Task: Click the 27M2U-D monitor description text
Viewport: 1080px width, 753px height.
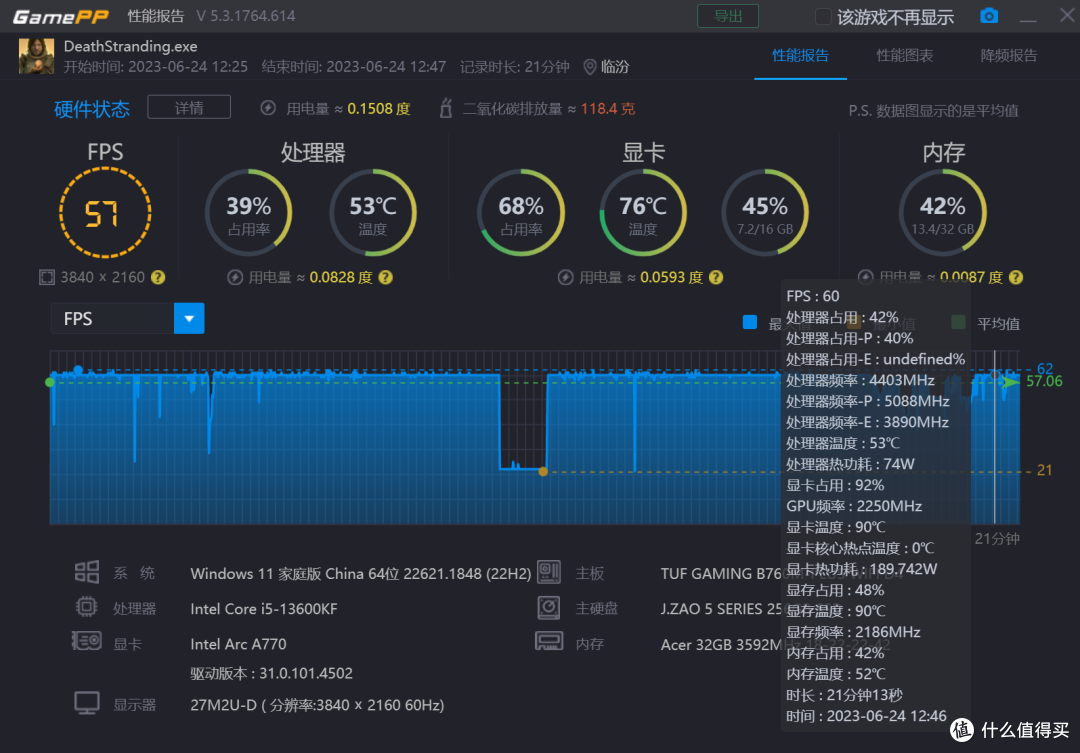Action: pos(317,705)
